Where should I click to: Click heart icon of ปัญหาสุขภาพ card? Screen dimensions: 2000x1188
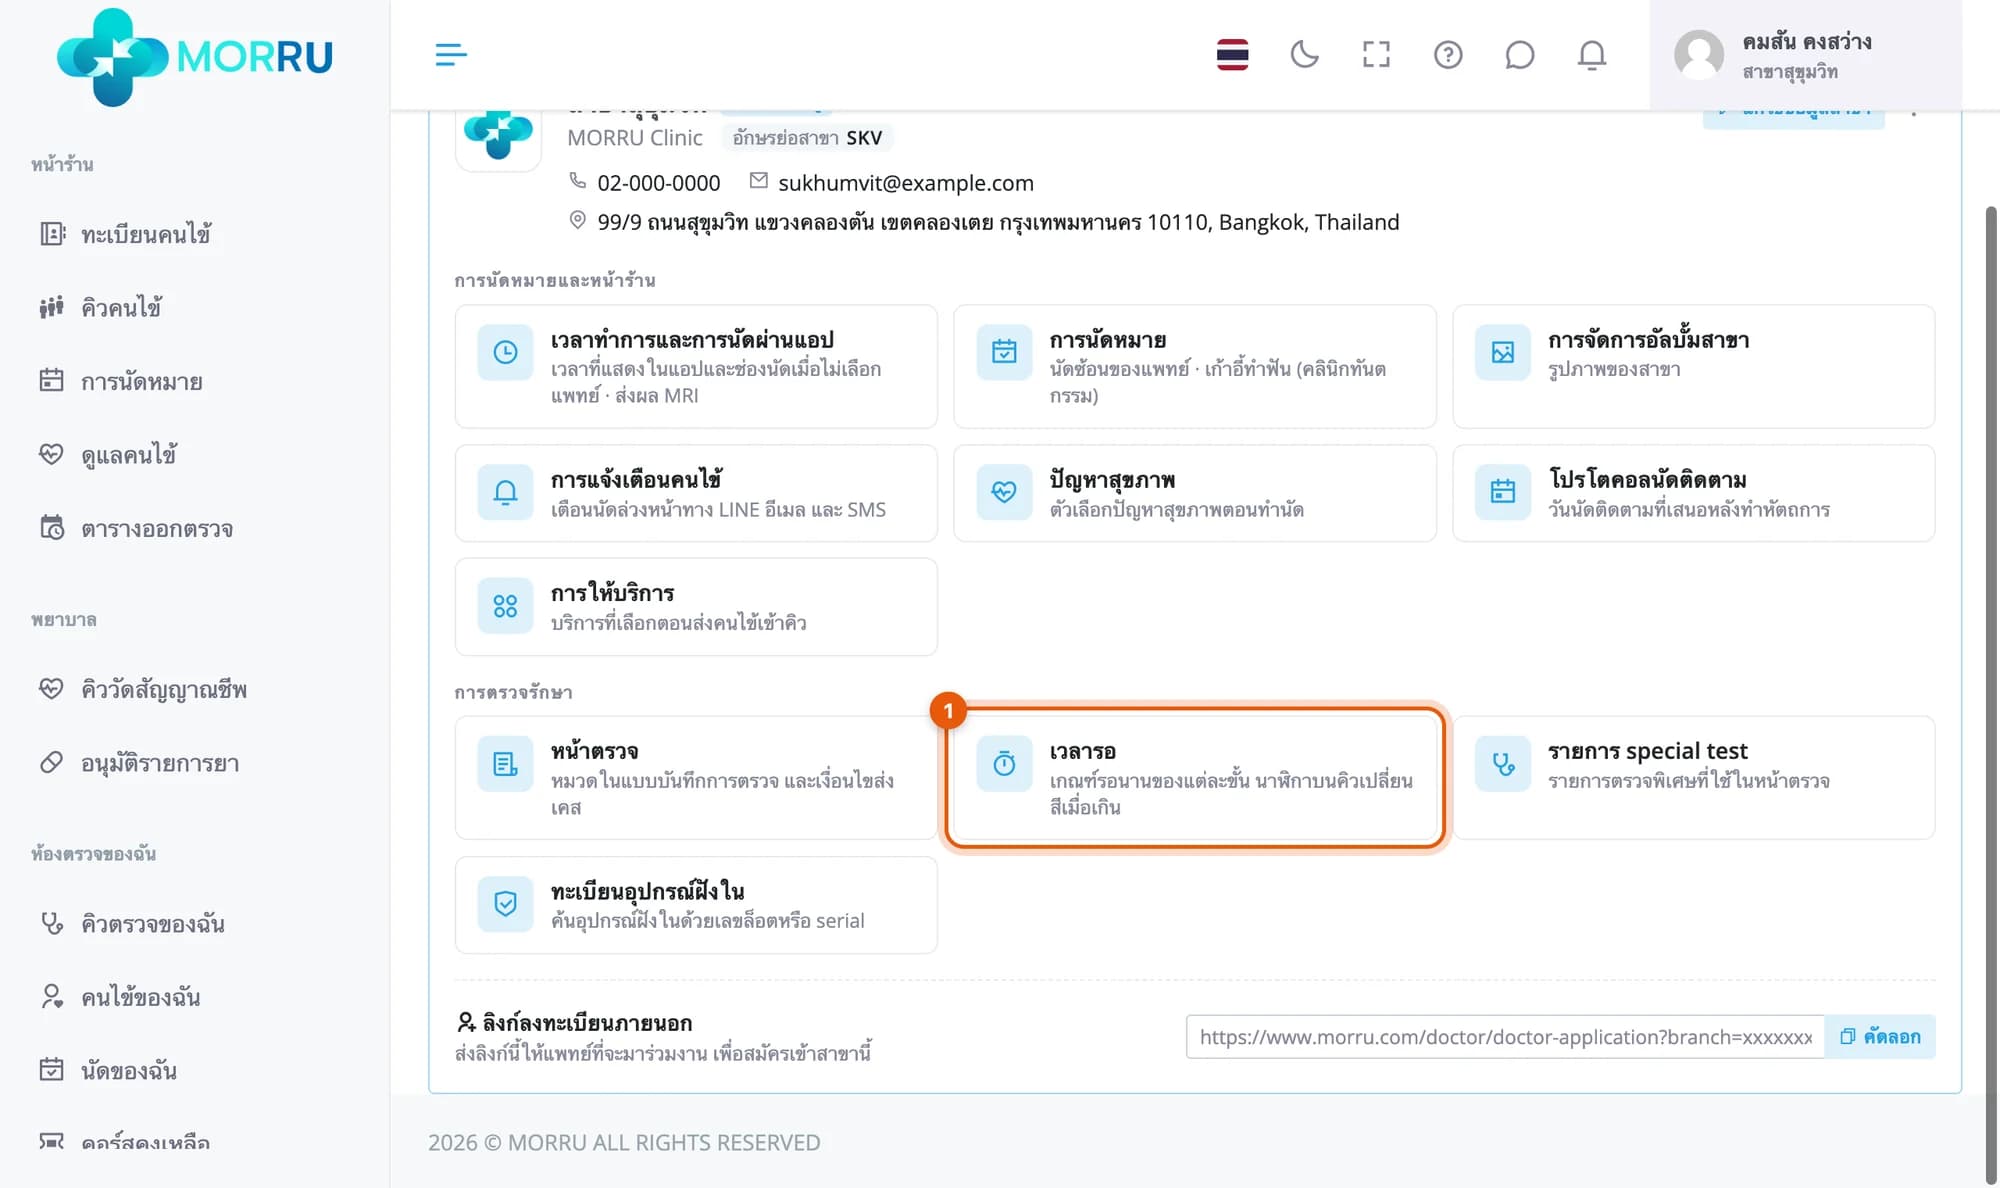pyautogui.click(x=1004, y=492)
